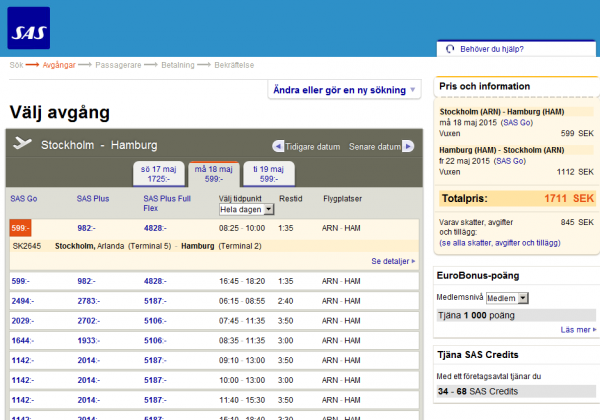The width and height of the screenshot is (600, 420).
Task: Click the Se detaljer link
Action: pyautogui.click(x=390, y=261)
